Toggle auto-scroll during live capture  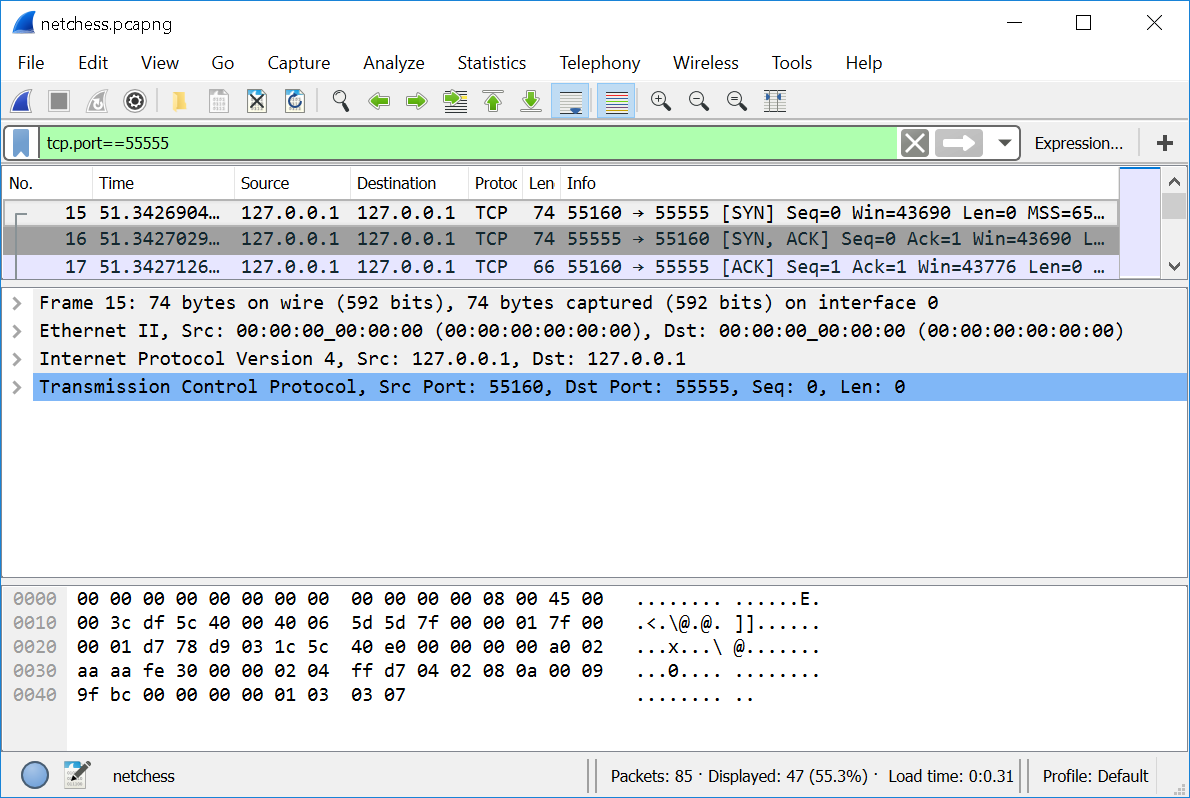coord(570,101)
